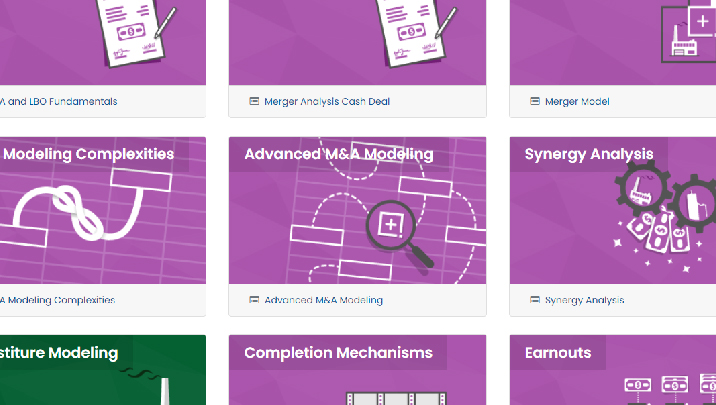The image size is (716, 405).
Task: Open the LBO Fundamentals course link
Action: 60,101
